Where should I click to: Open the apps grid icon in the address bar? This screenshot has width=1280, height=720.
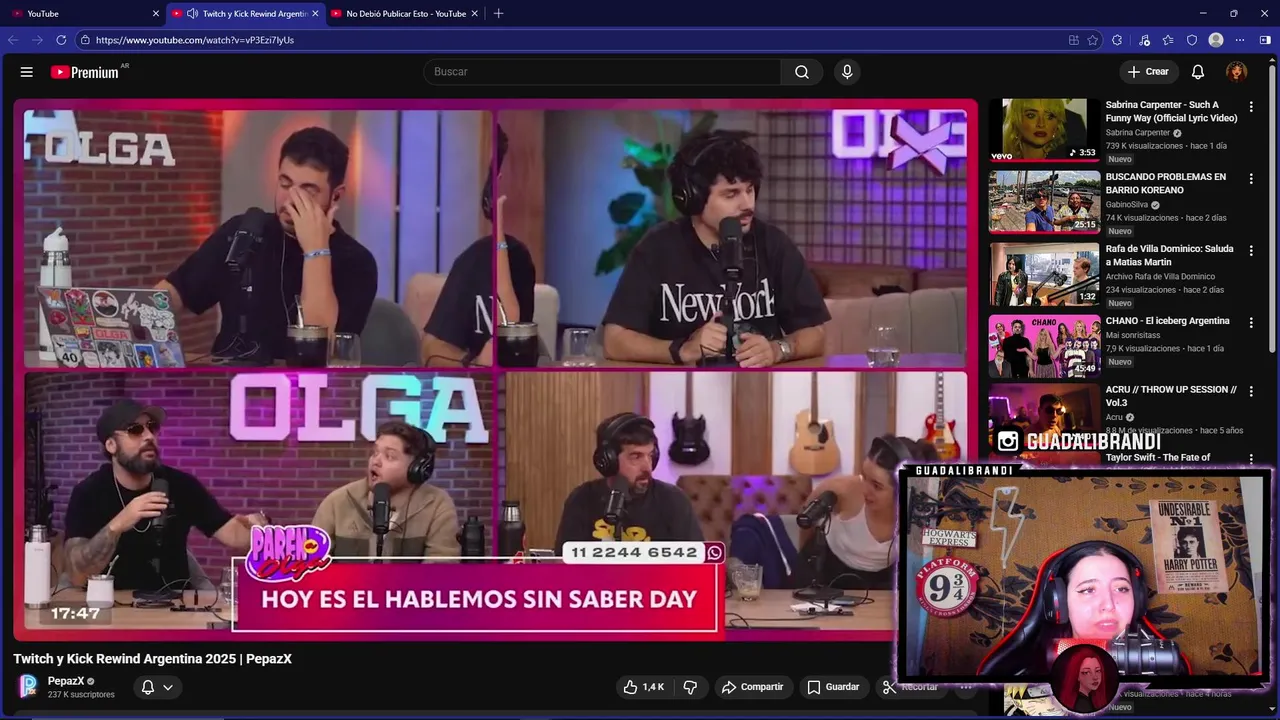pos(1074,40)
